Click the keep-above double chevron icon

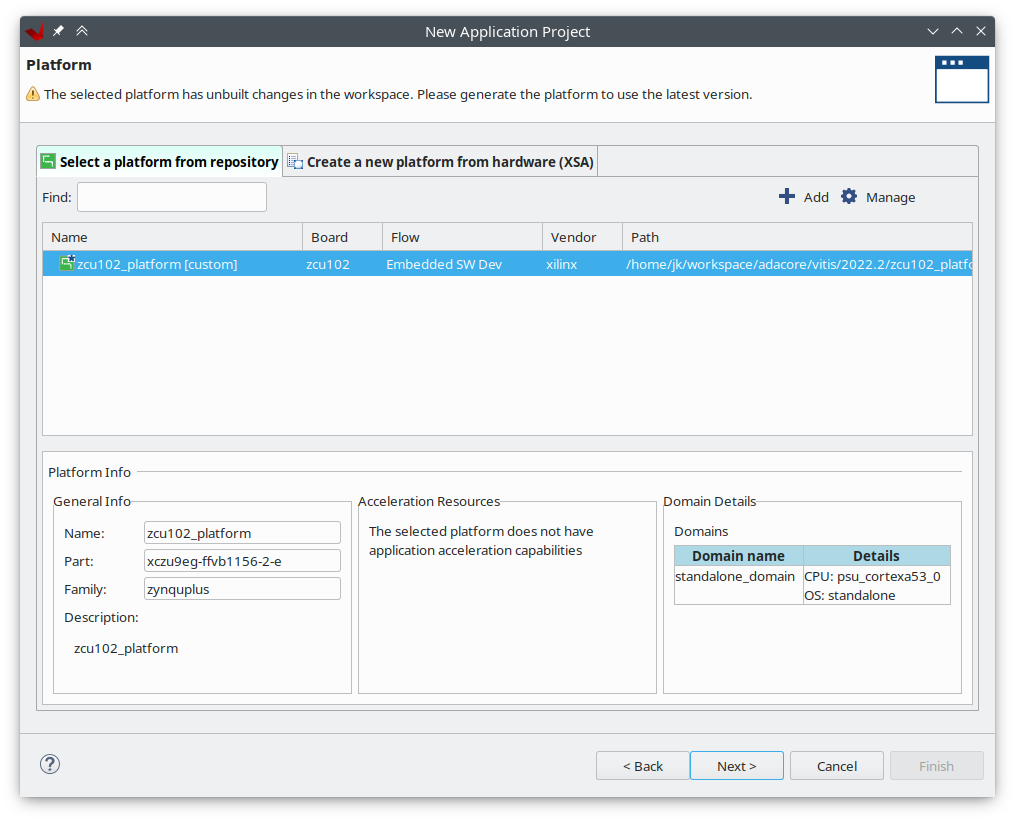[82, 30]
